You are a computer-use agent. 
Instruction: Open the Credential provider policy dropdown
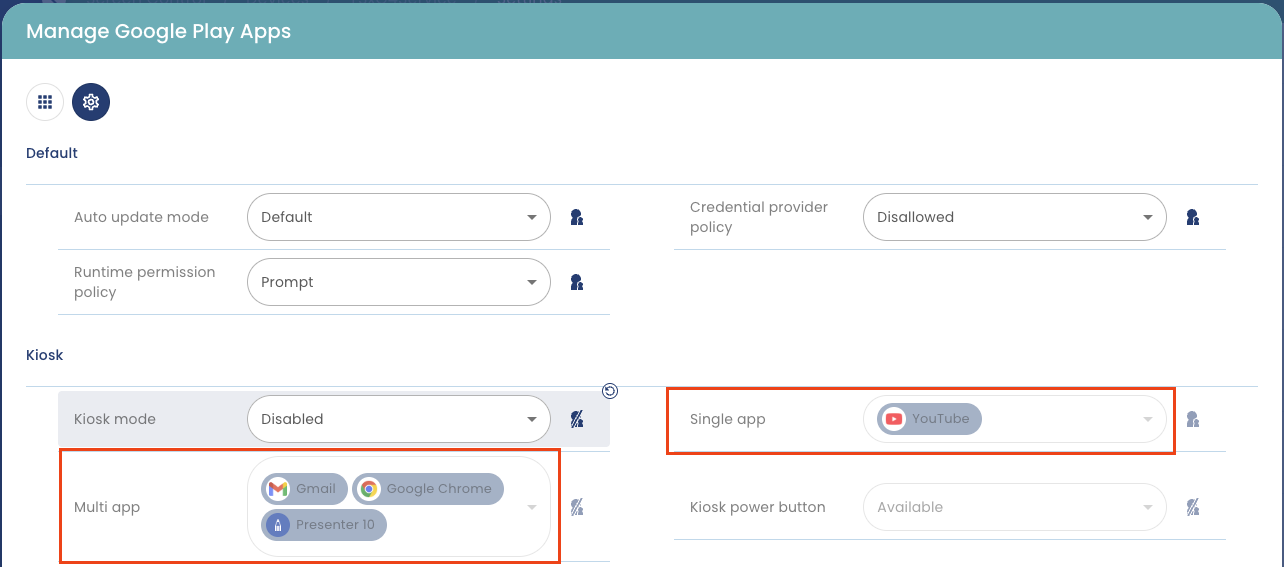1014,217
